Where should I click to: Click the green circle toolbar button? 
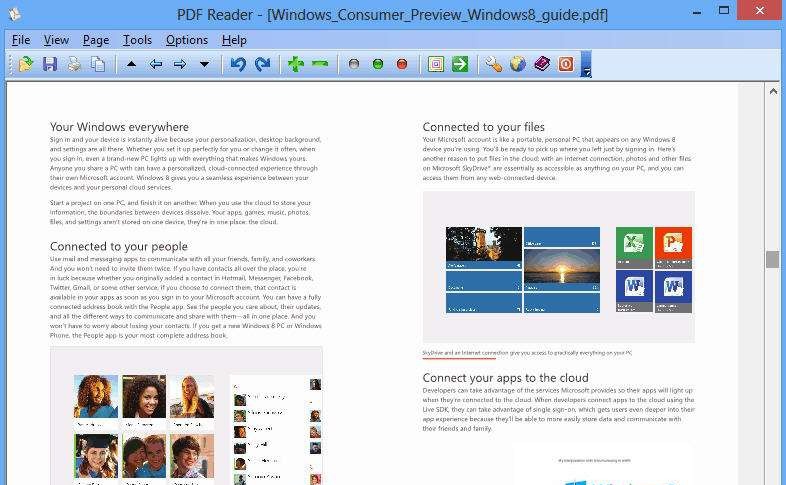click(378, 64)
